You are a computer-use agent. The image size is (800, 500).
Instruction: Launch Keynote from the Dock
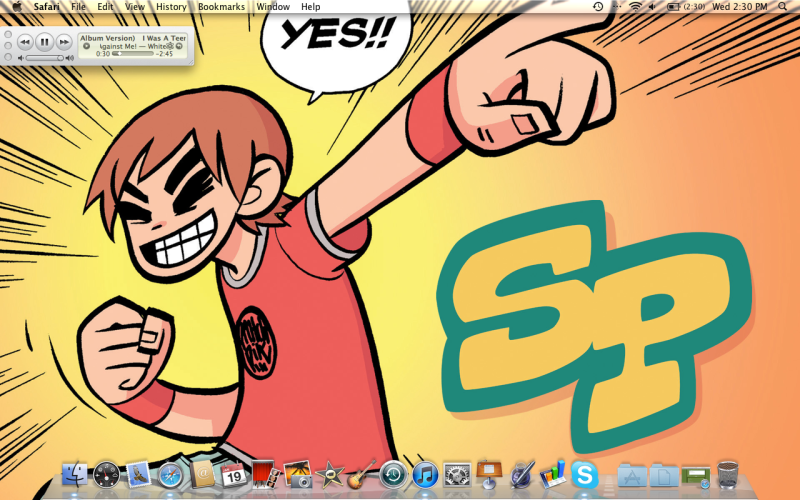coord(489,474)
